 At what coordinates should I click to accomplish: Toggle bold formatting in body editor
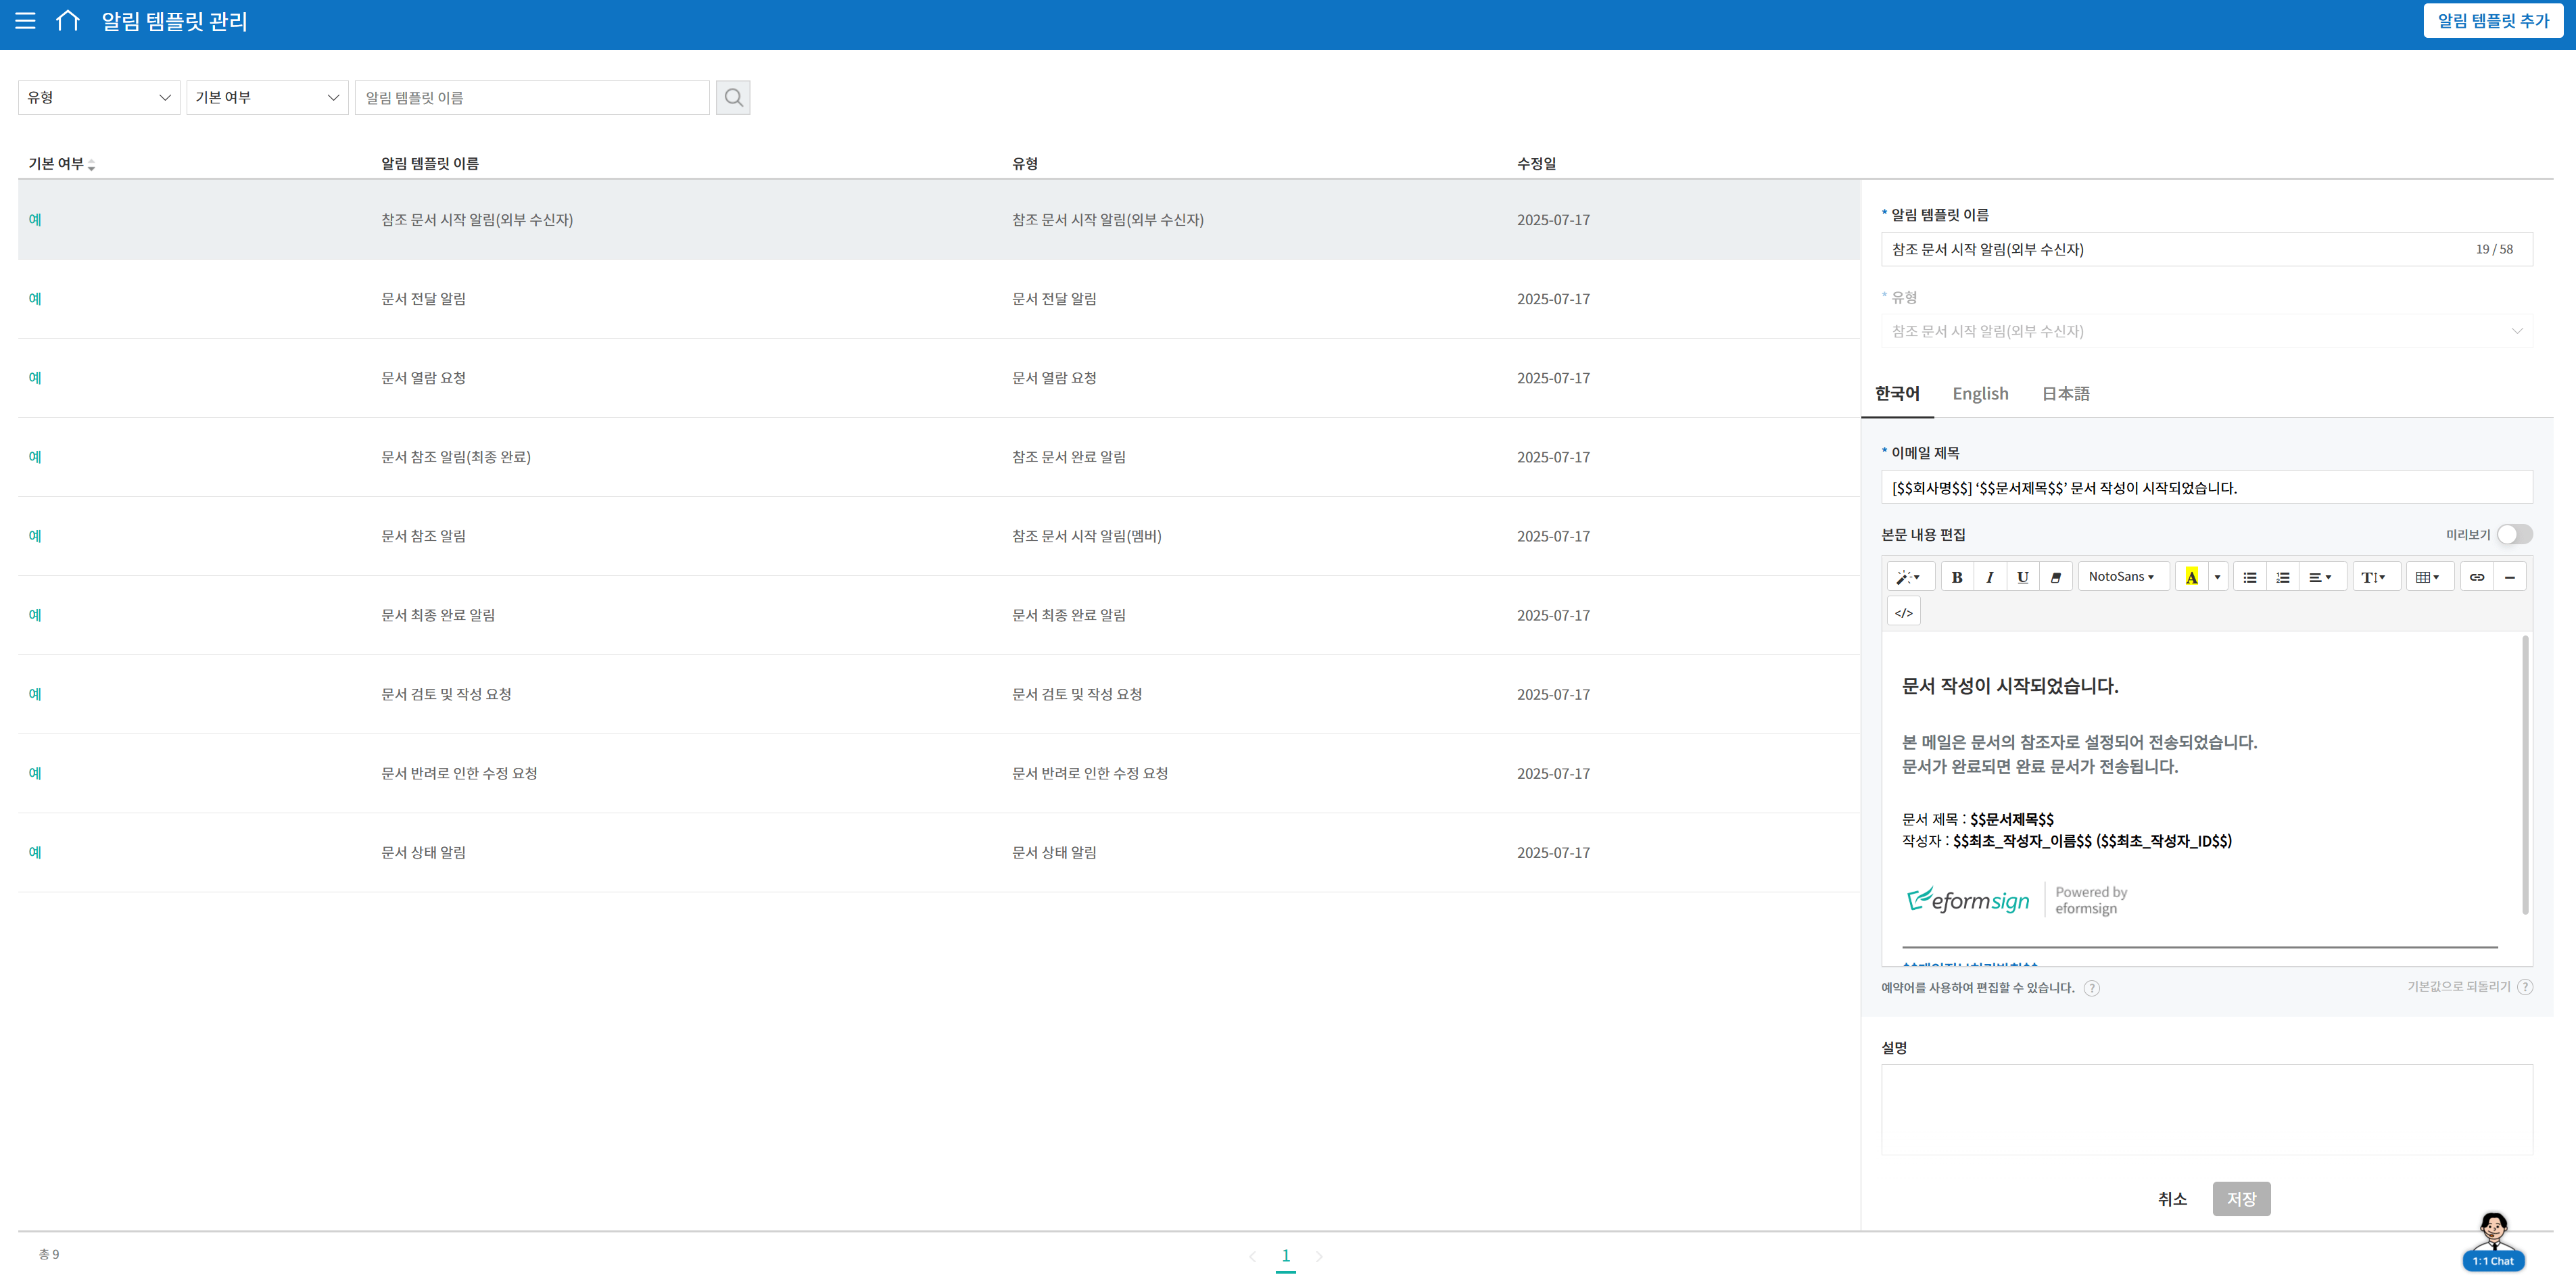(x=1957, y=577)
